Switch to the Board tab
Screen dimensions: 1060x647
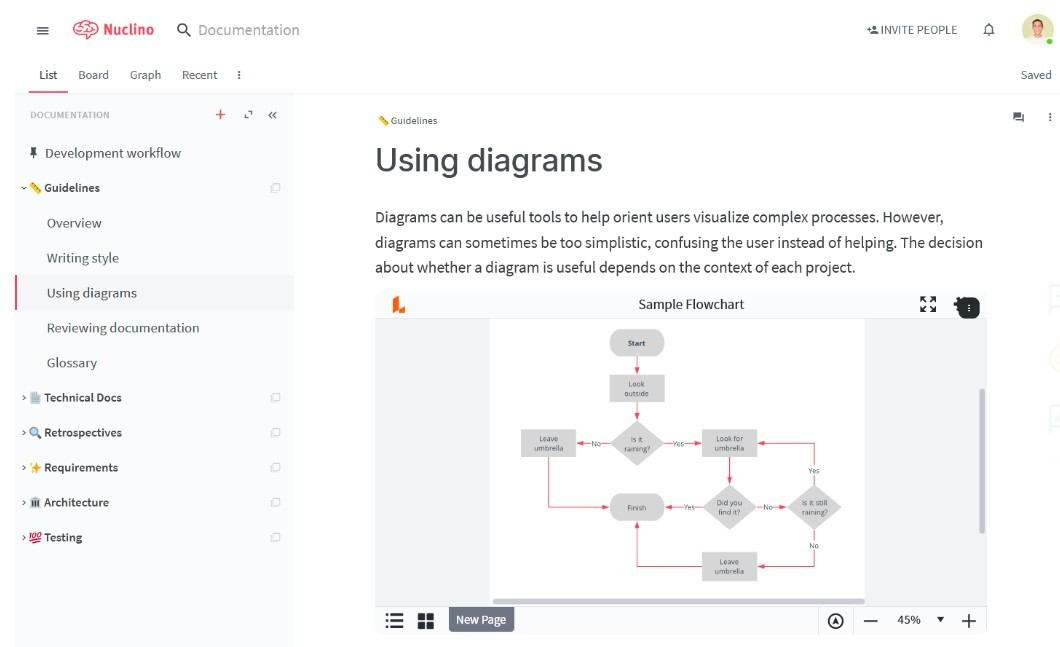(x=93, y=75)
